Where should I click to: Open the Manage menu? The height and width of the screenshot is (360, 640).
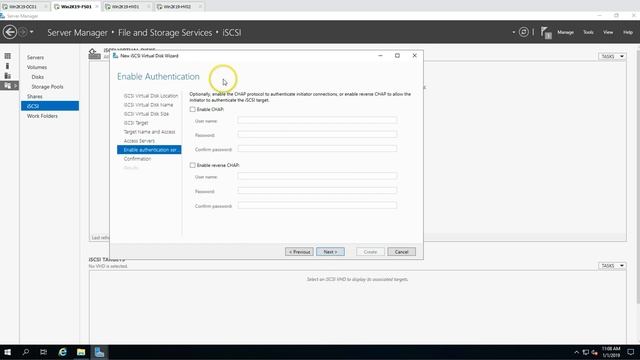565,32
